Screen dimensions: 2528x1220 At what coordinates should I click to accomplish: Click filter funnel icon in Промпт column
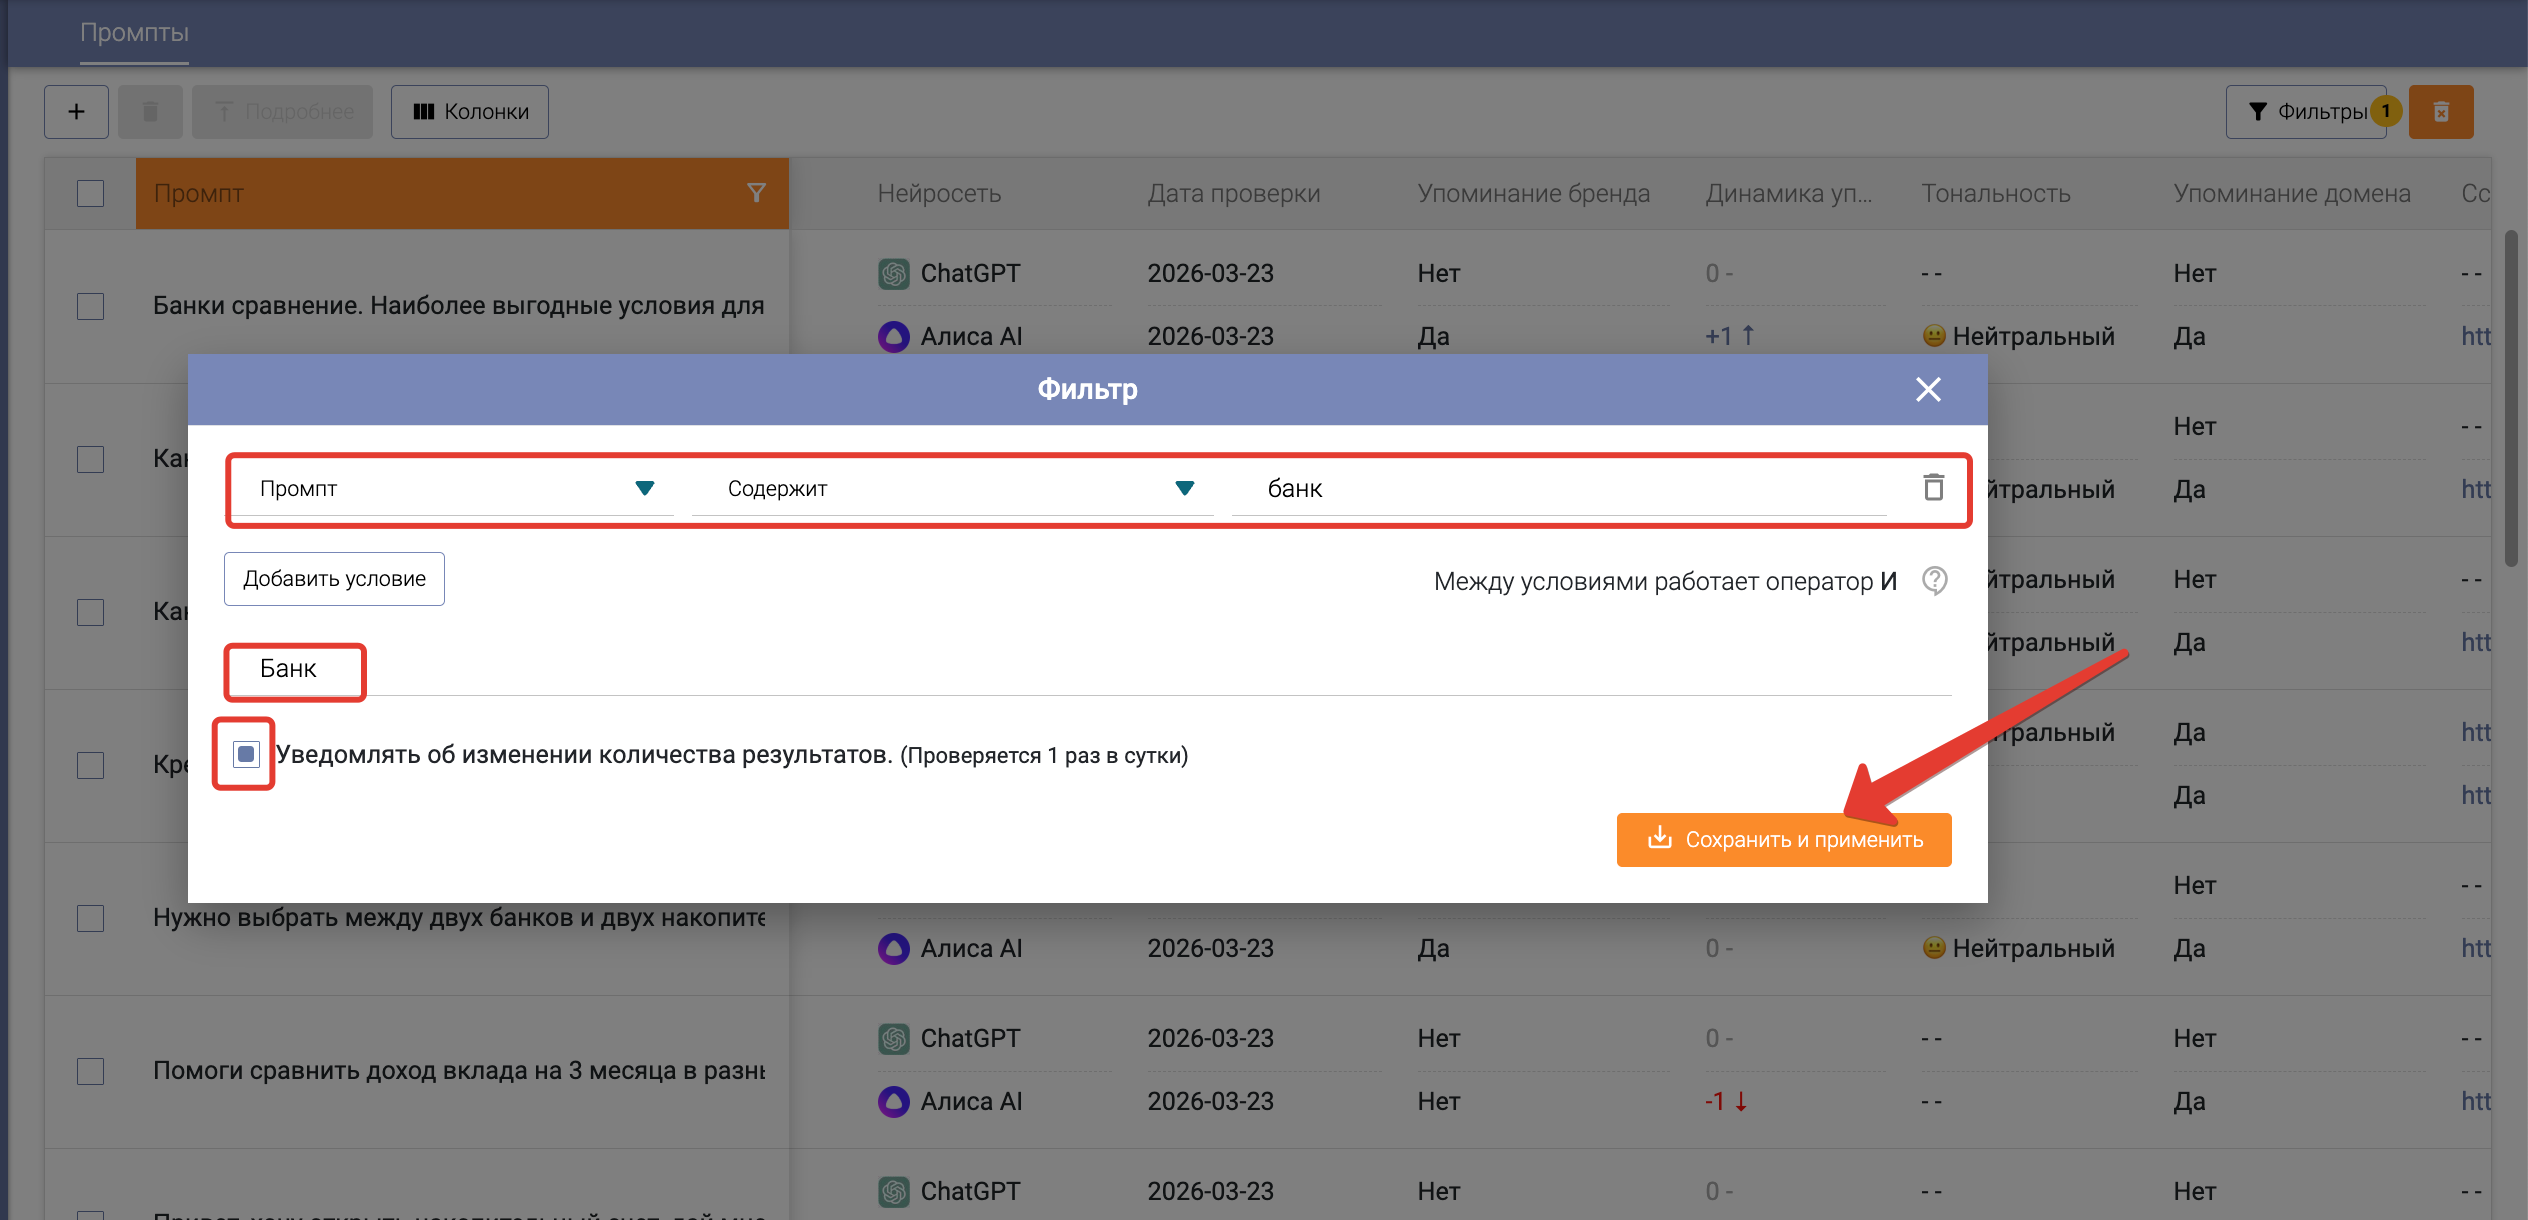(x=756, y=193)
